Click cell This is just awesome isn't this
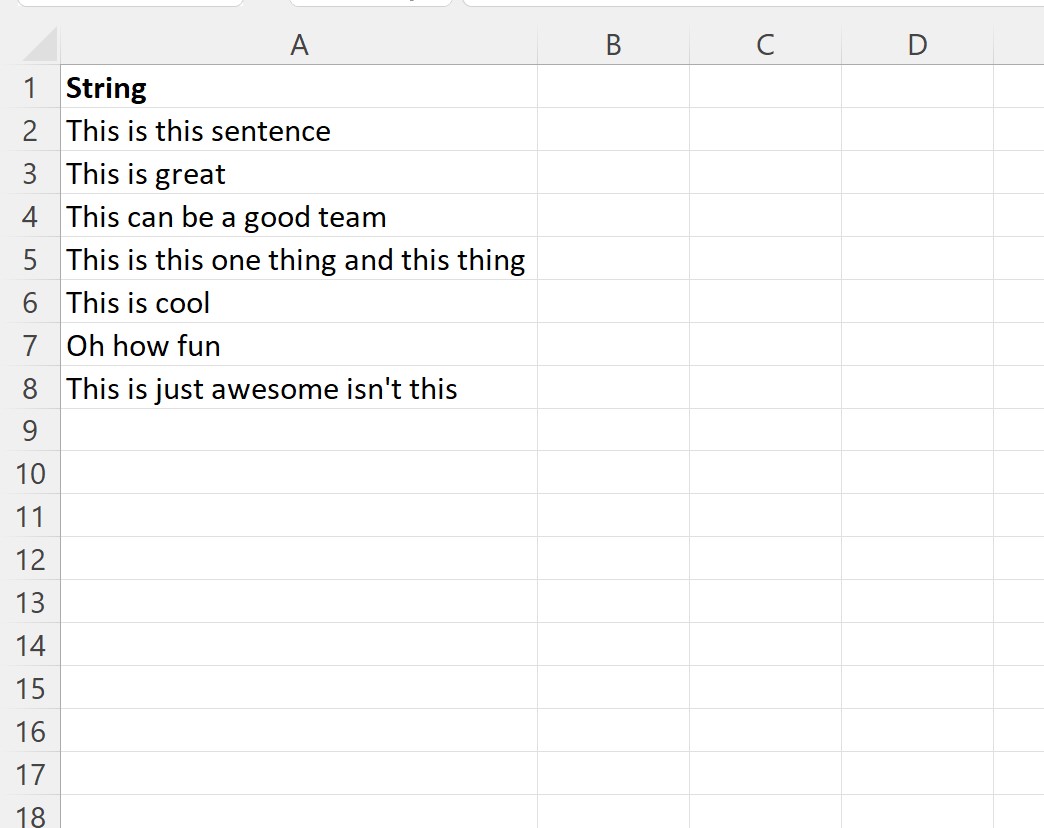The width and height of the screenshot is (1044, 828). (299, 387)
